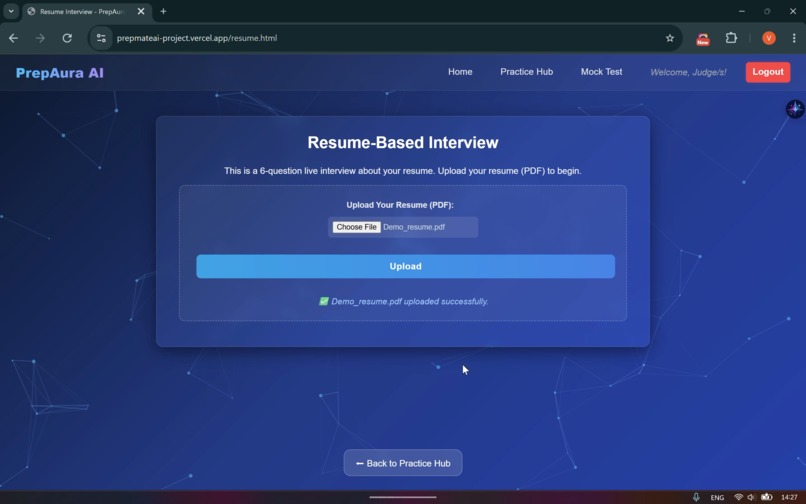
Task: Open a new browser tab
Action: point(163,11)
